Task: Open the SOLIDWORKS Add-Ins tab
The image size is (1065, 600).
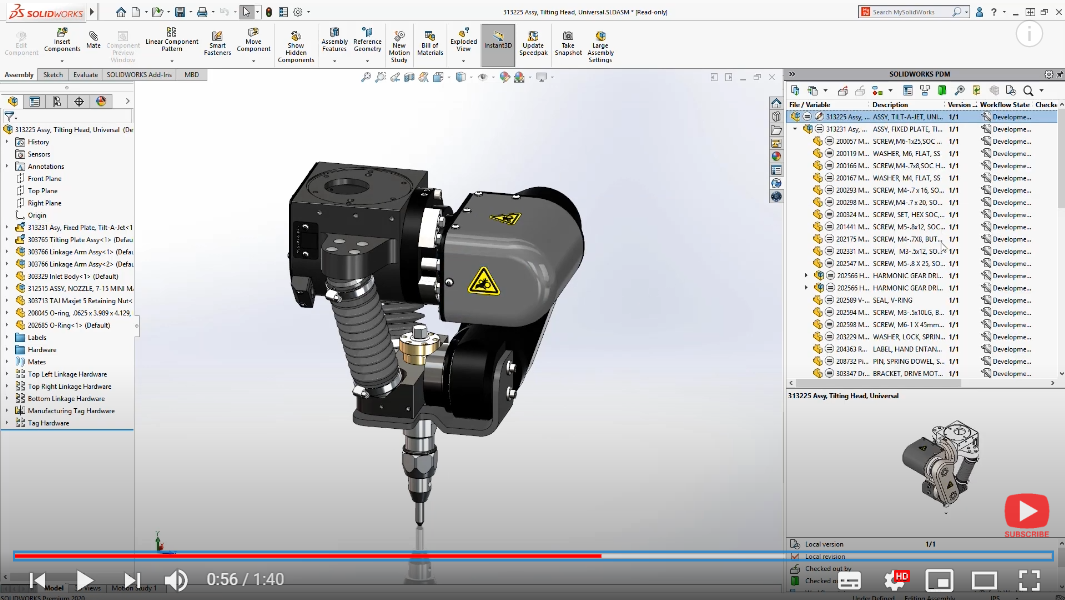Action: pos(139,73)
